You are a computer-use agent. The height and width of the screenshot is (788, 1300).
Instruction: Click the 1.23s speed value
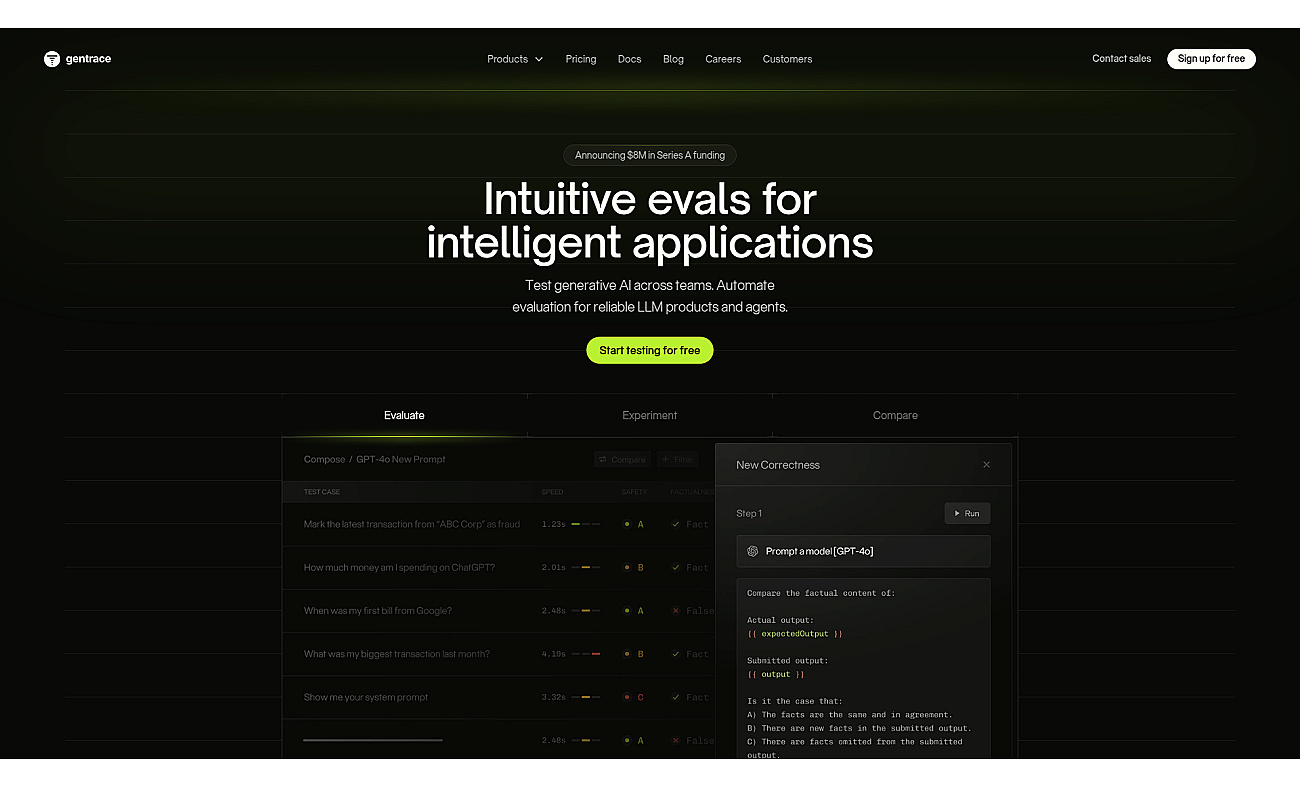[553, 524]
